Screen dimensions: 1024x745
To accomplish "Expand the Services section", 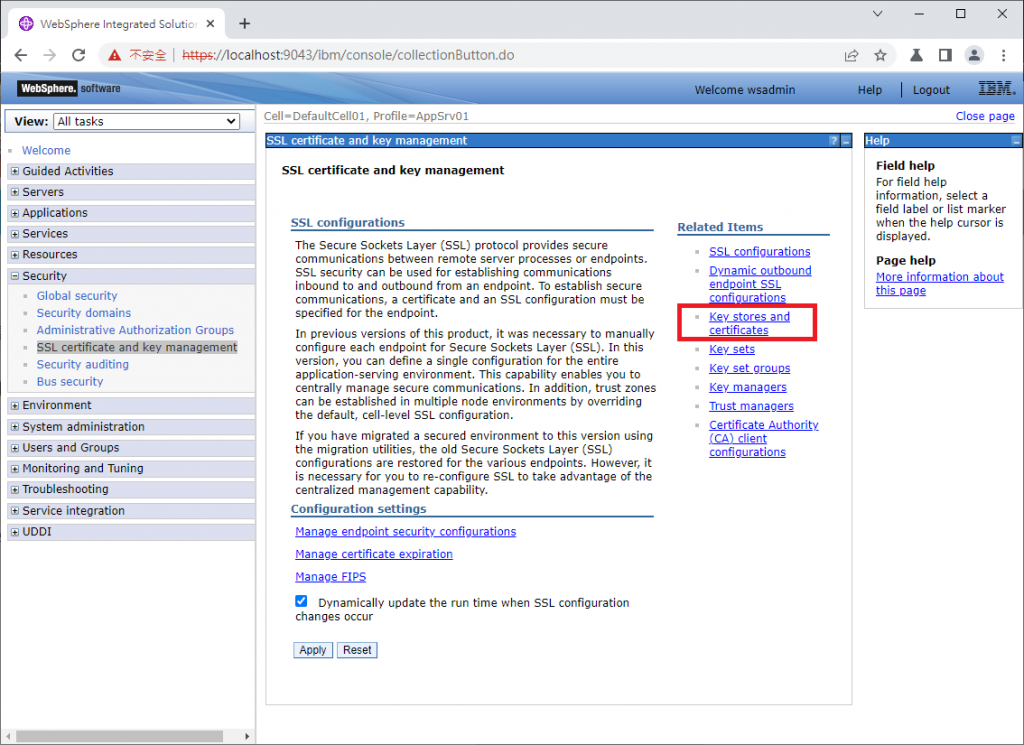I will 15,234.
